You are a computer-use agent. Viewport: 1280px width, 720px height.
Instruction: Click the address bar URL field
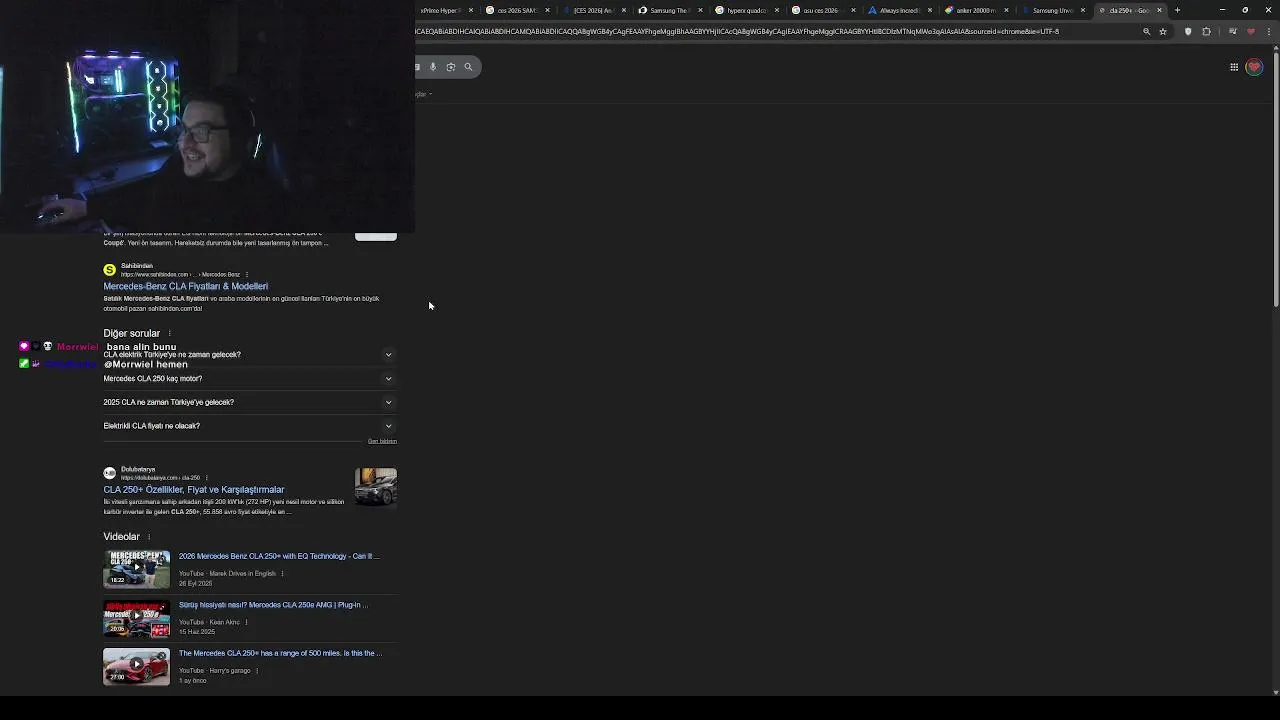point(775,31)
